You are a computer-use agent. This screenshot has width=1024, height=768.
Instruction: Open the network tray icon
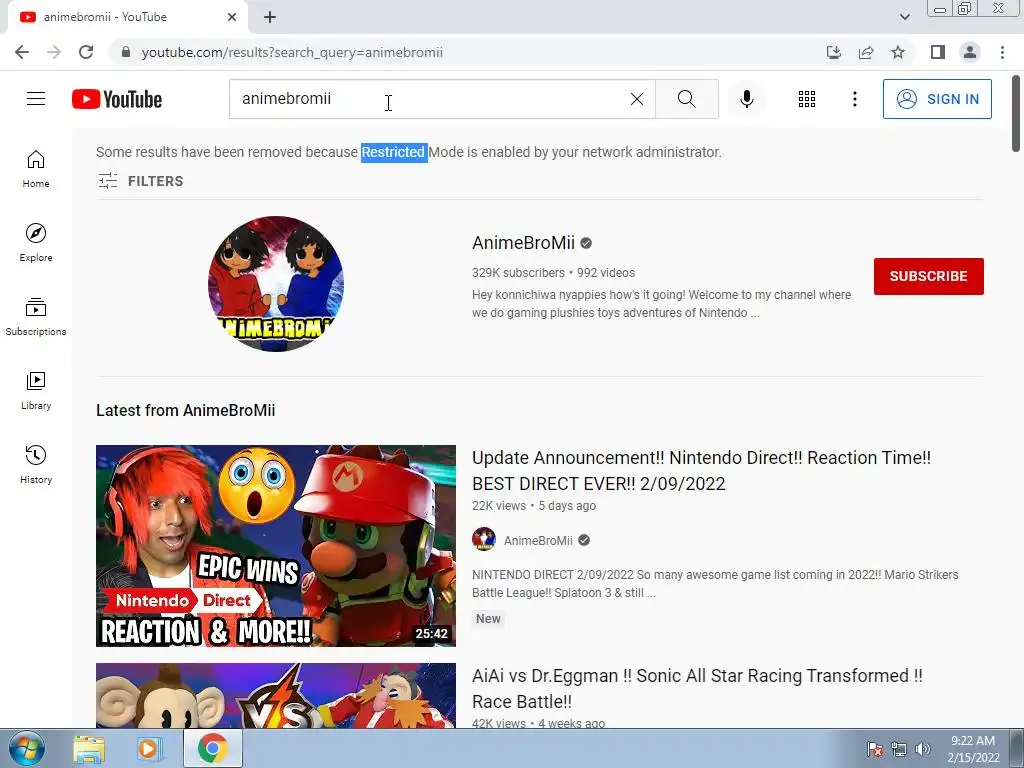coord(899,750)
